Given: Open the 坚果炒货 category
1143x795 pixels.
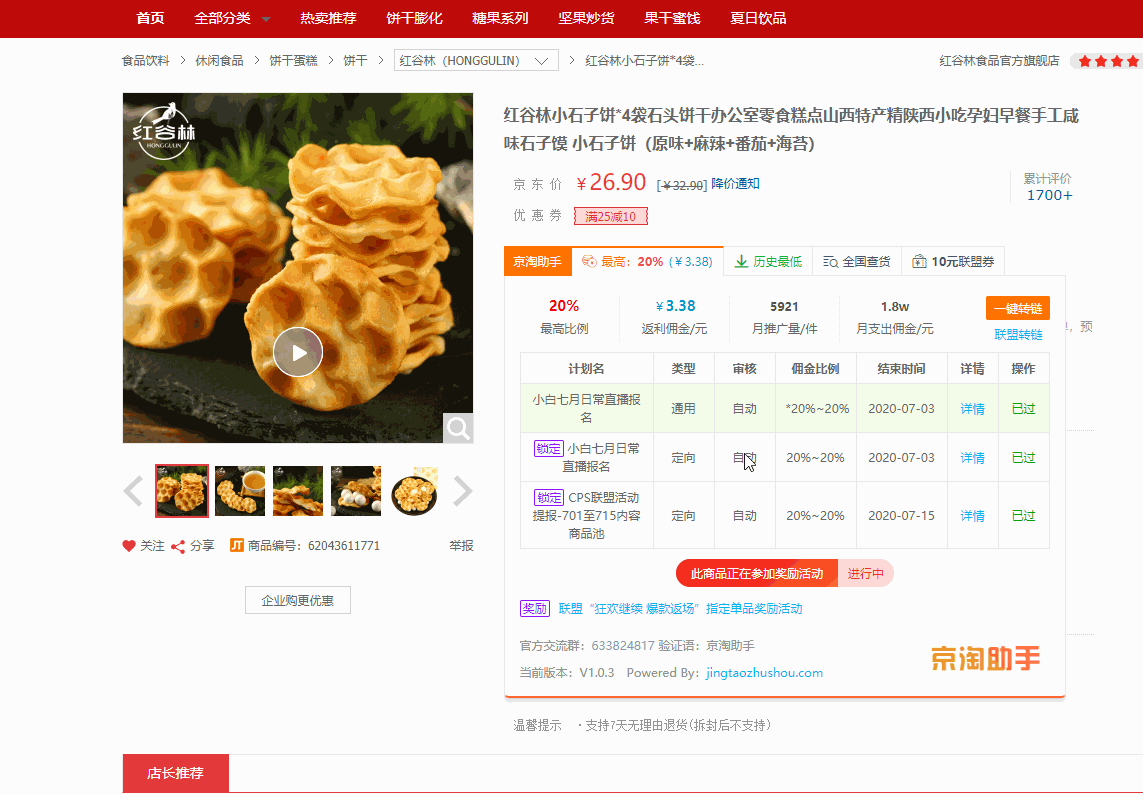Looking at the screenshot, I should tap(586, 18).
